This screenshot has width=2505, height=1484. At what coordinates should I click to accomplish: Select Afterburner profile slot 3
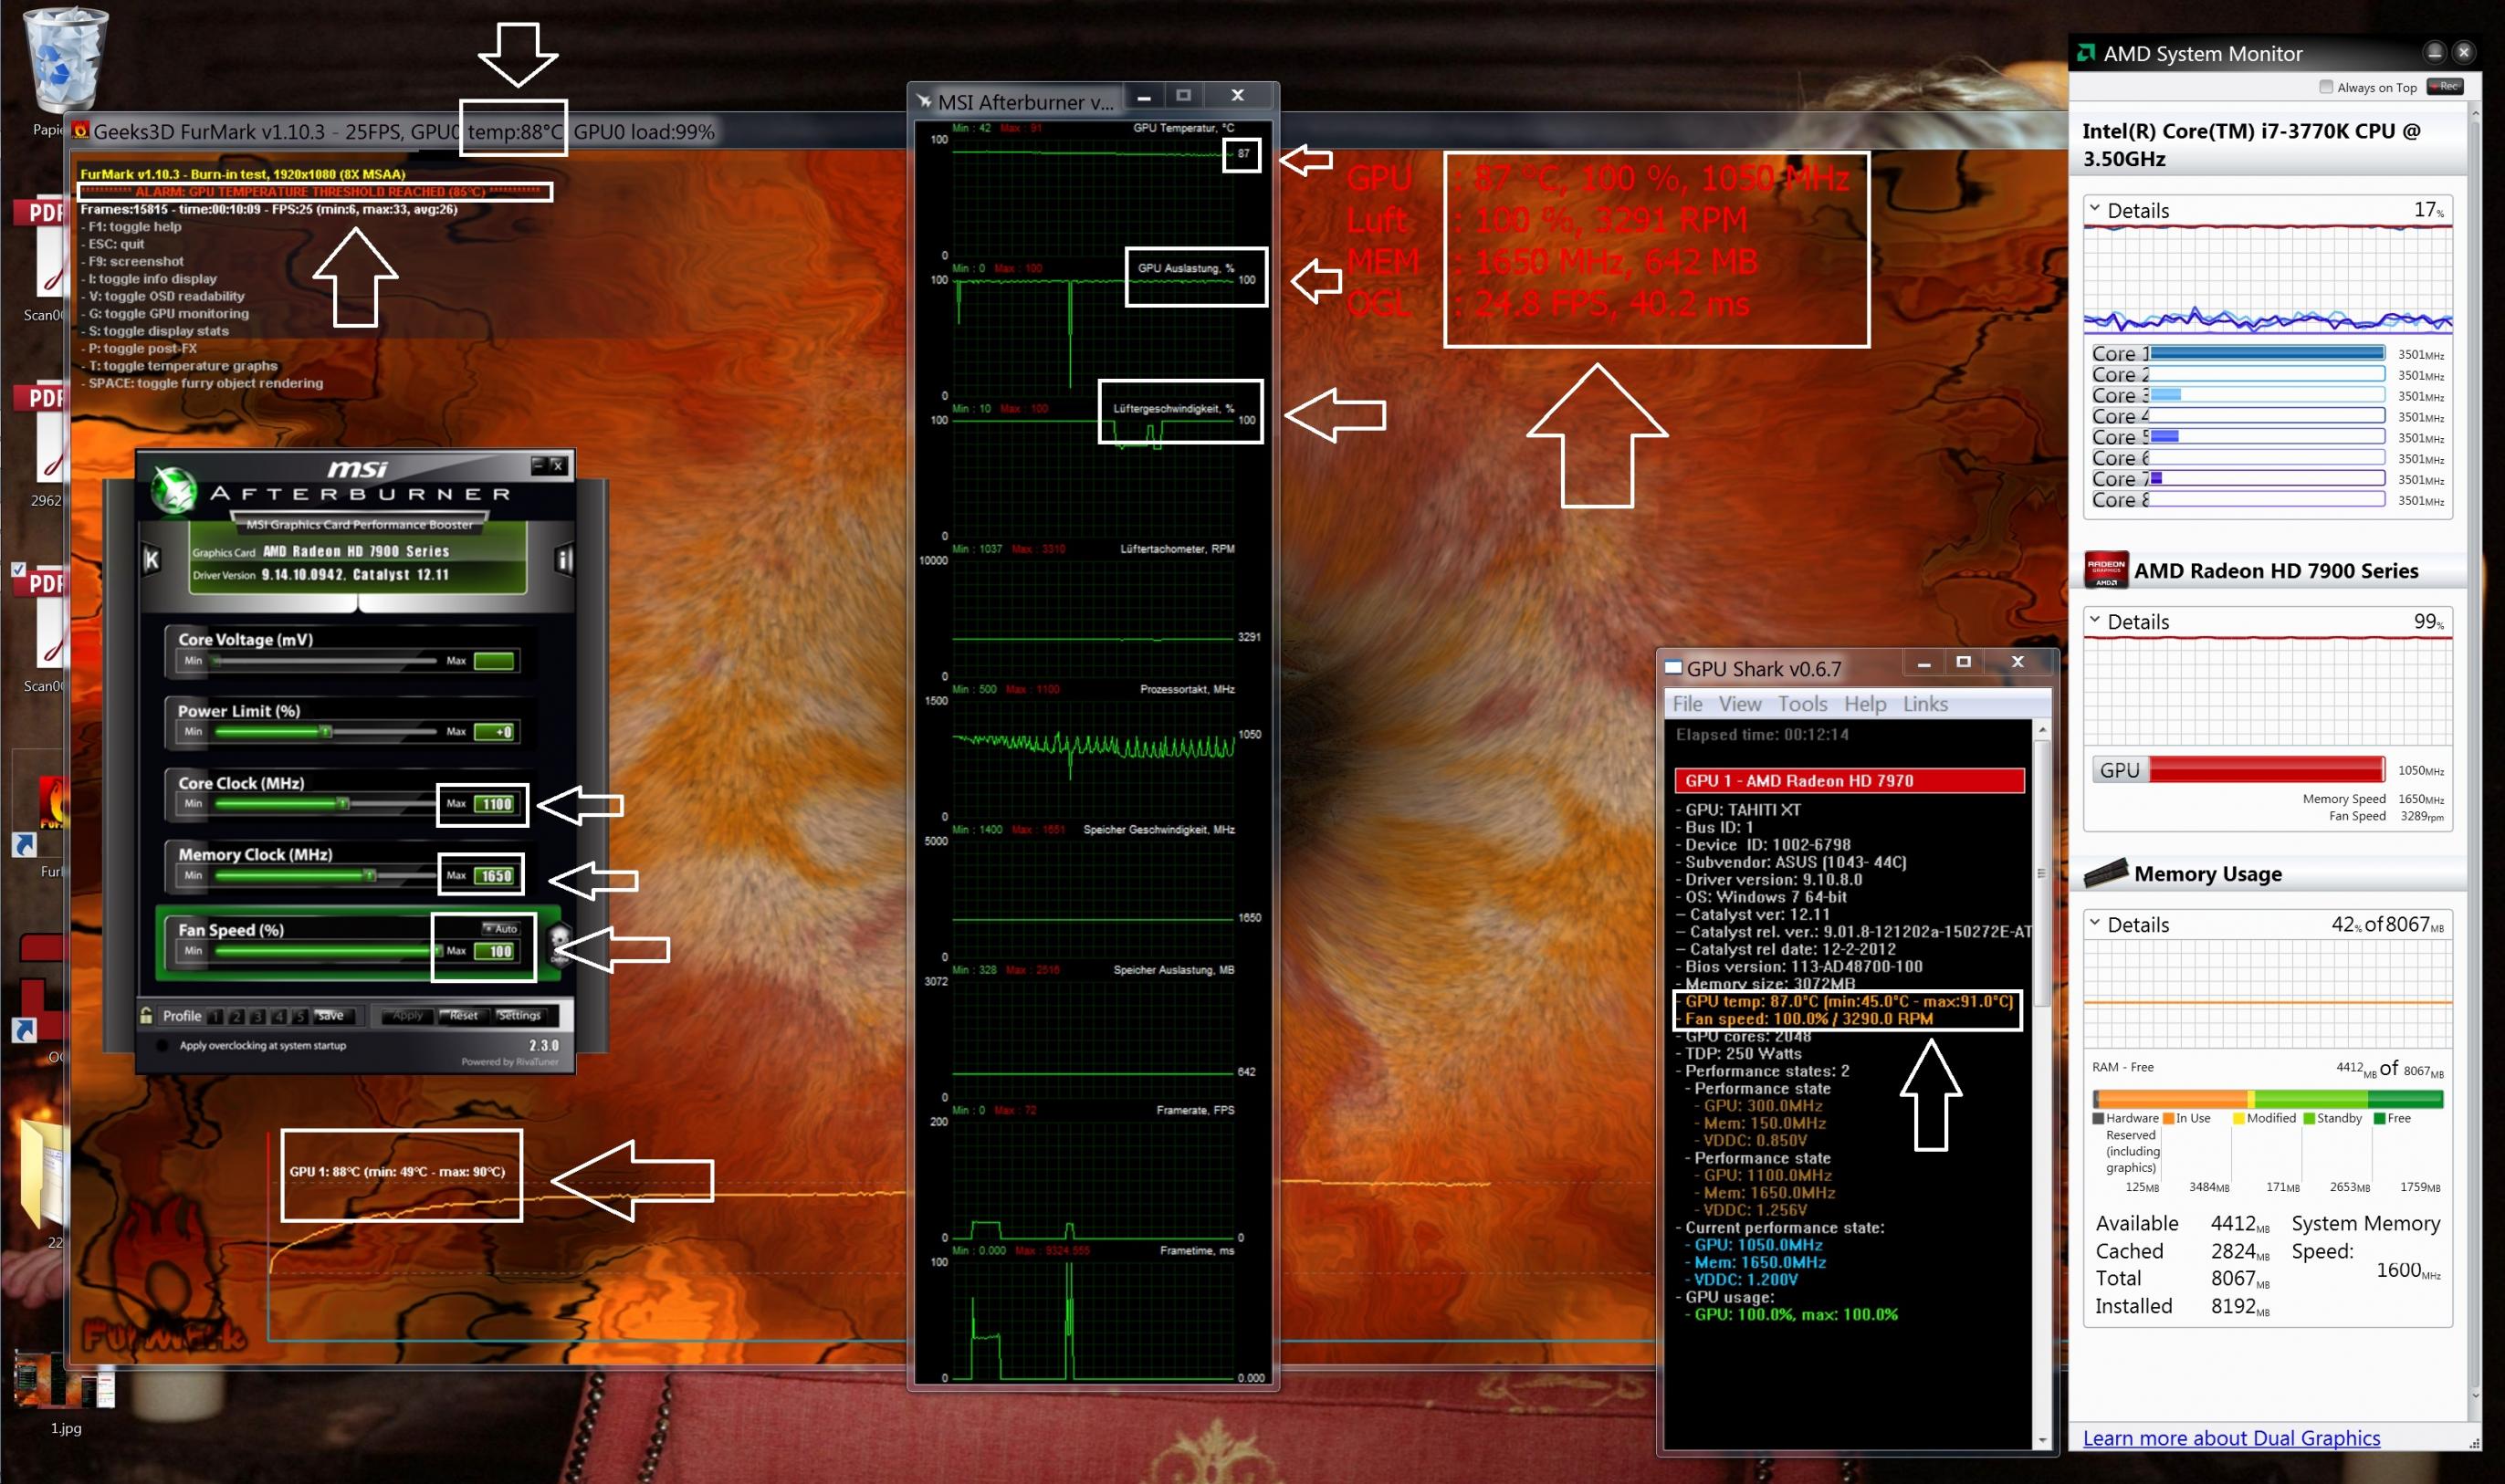tap(258, 1016)
